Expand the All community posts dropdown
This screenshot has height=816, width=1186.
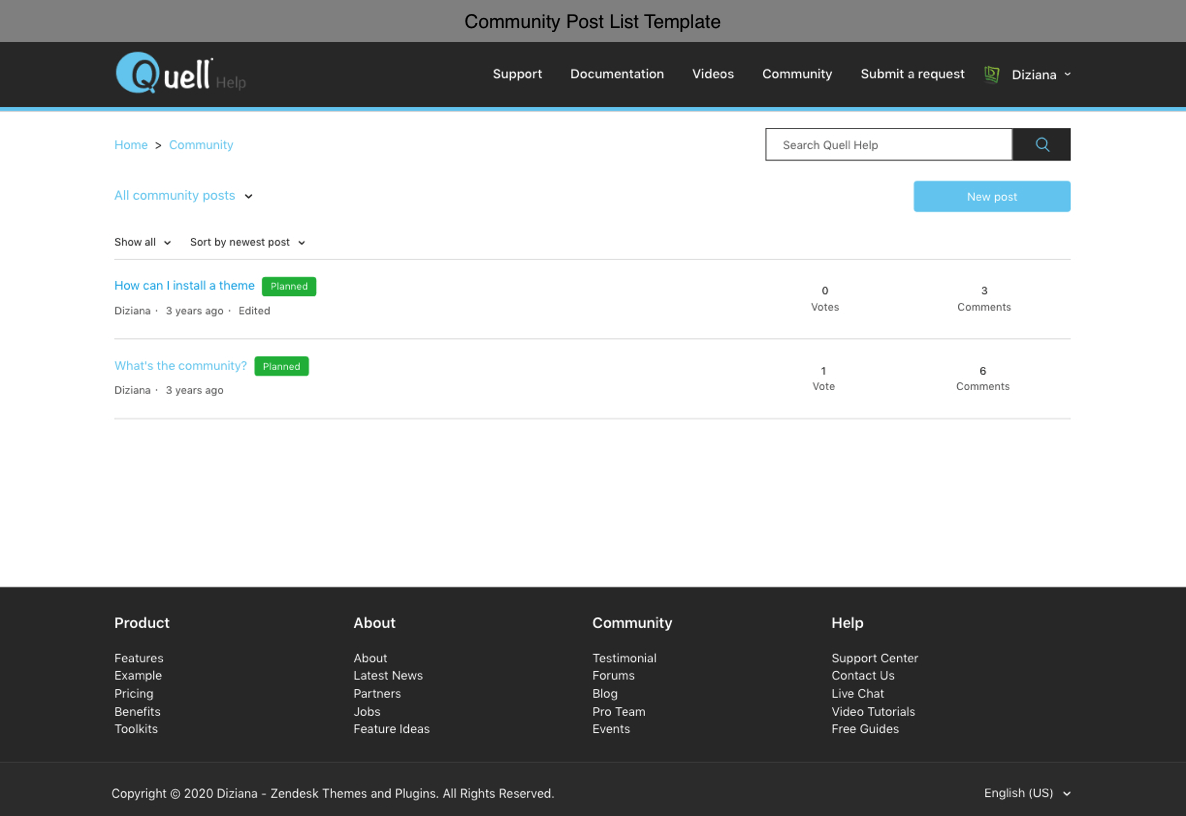(184, 196)
